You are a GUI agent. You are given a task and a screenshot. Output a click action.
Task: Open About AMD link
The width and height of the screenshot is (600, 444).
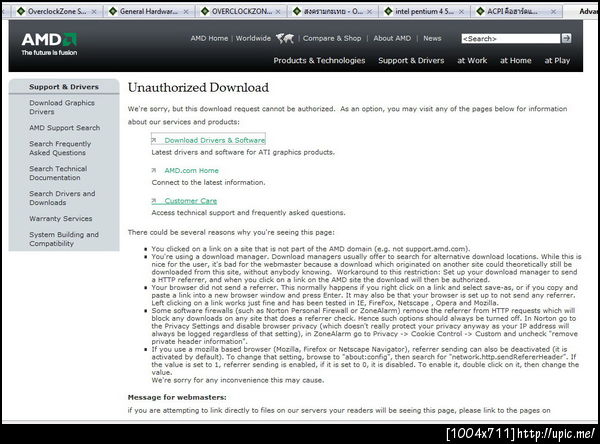(392, 38)
